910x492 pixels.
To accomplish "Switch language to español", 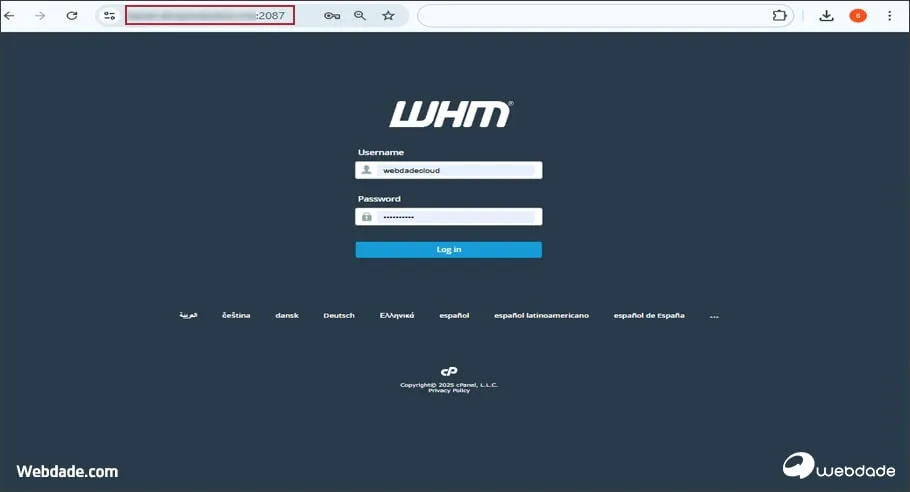I will click(x=454, y=315).
